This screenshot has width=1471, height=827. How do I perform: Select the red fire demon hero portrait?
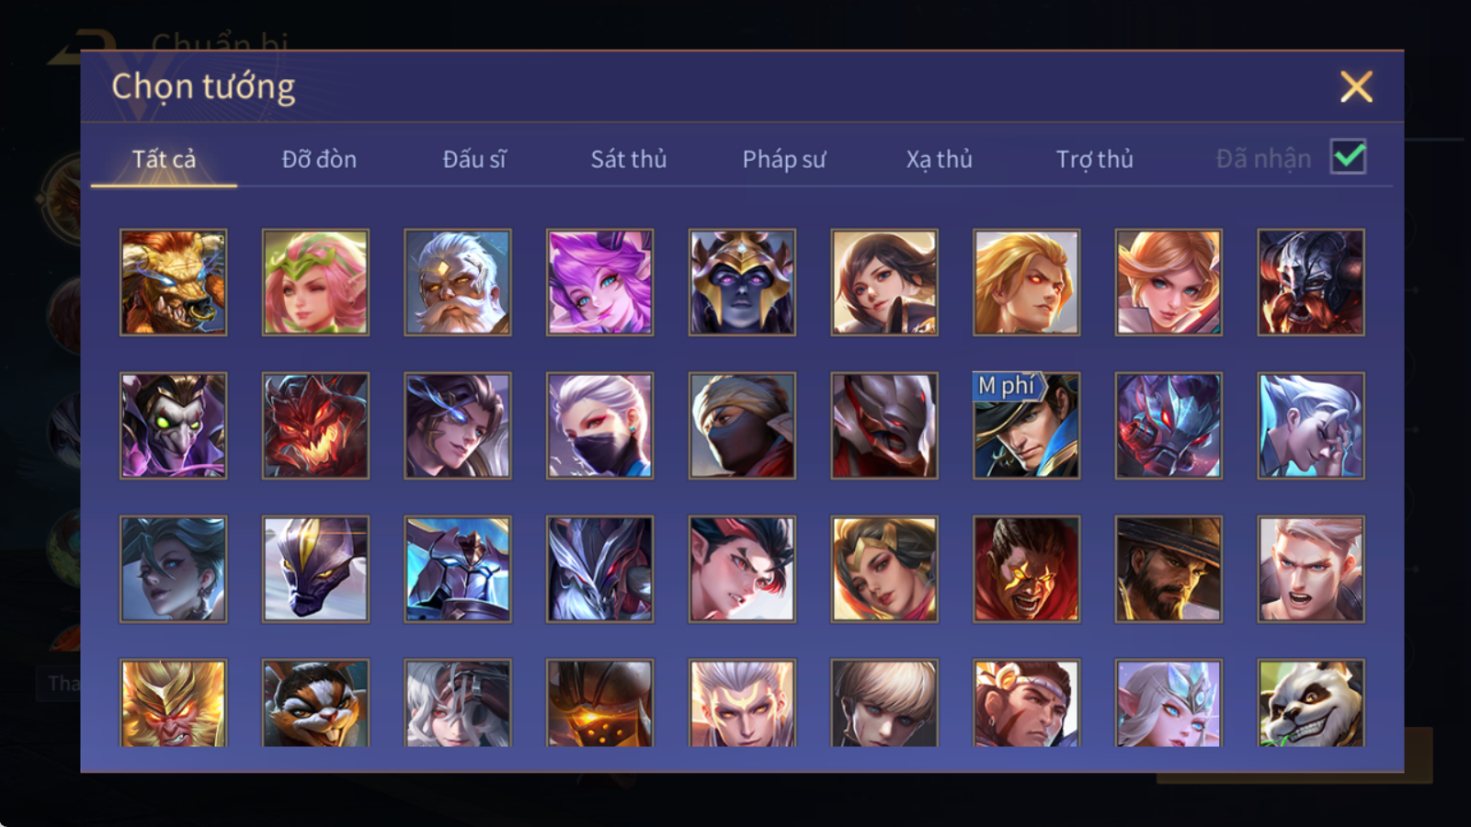(315, 425)
